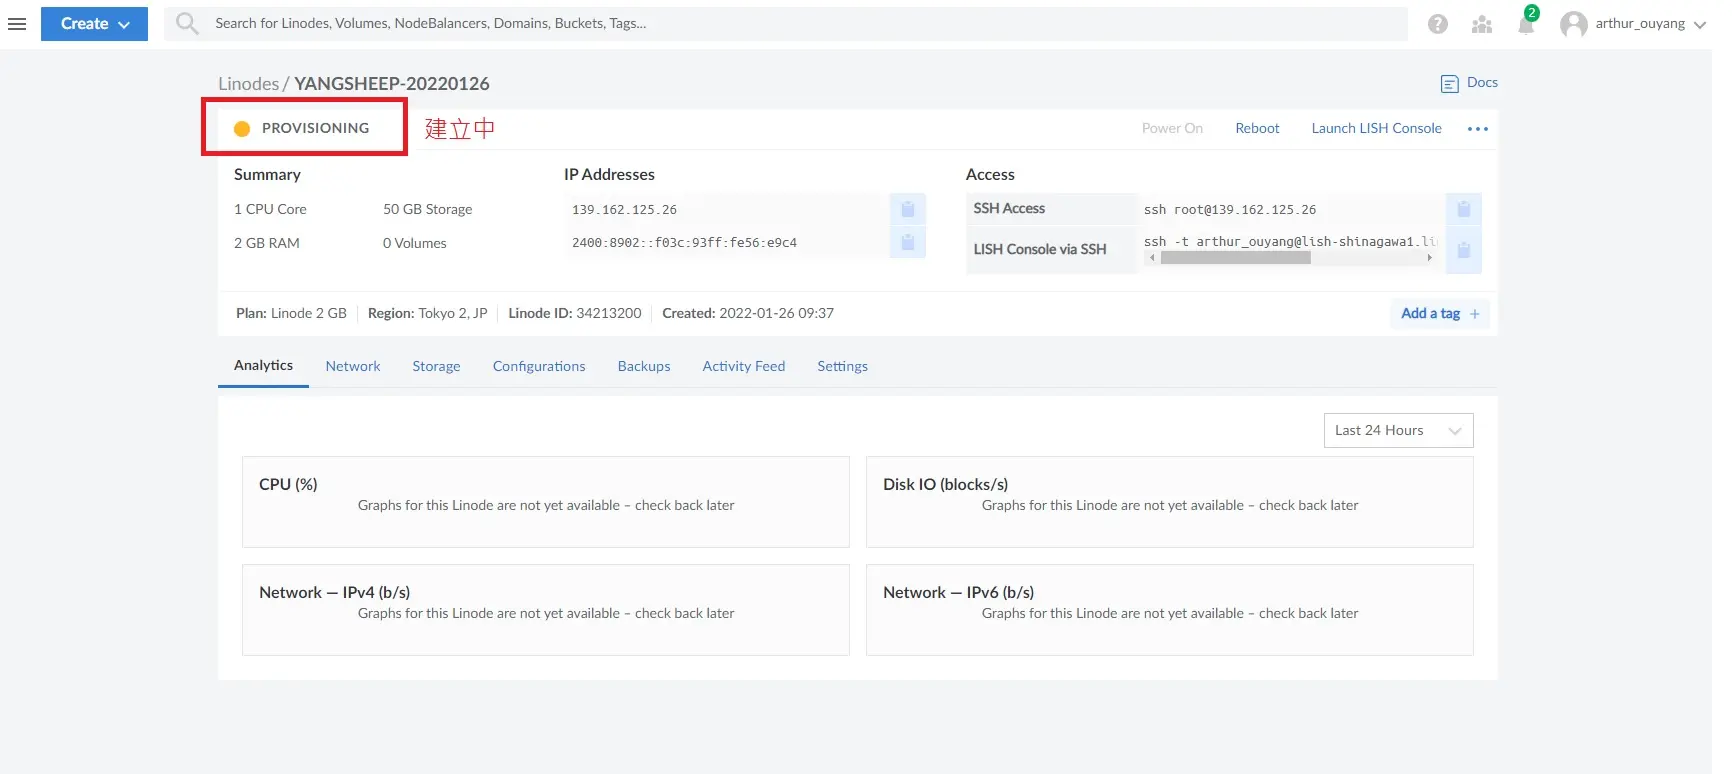1732x774 pixels.
Task: Click the 0 Volumes text
Action: pos(415,244)
